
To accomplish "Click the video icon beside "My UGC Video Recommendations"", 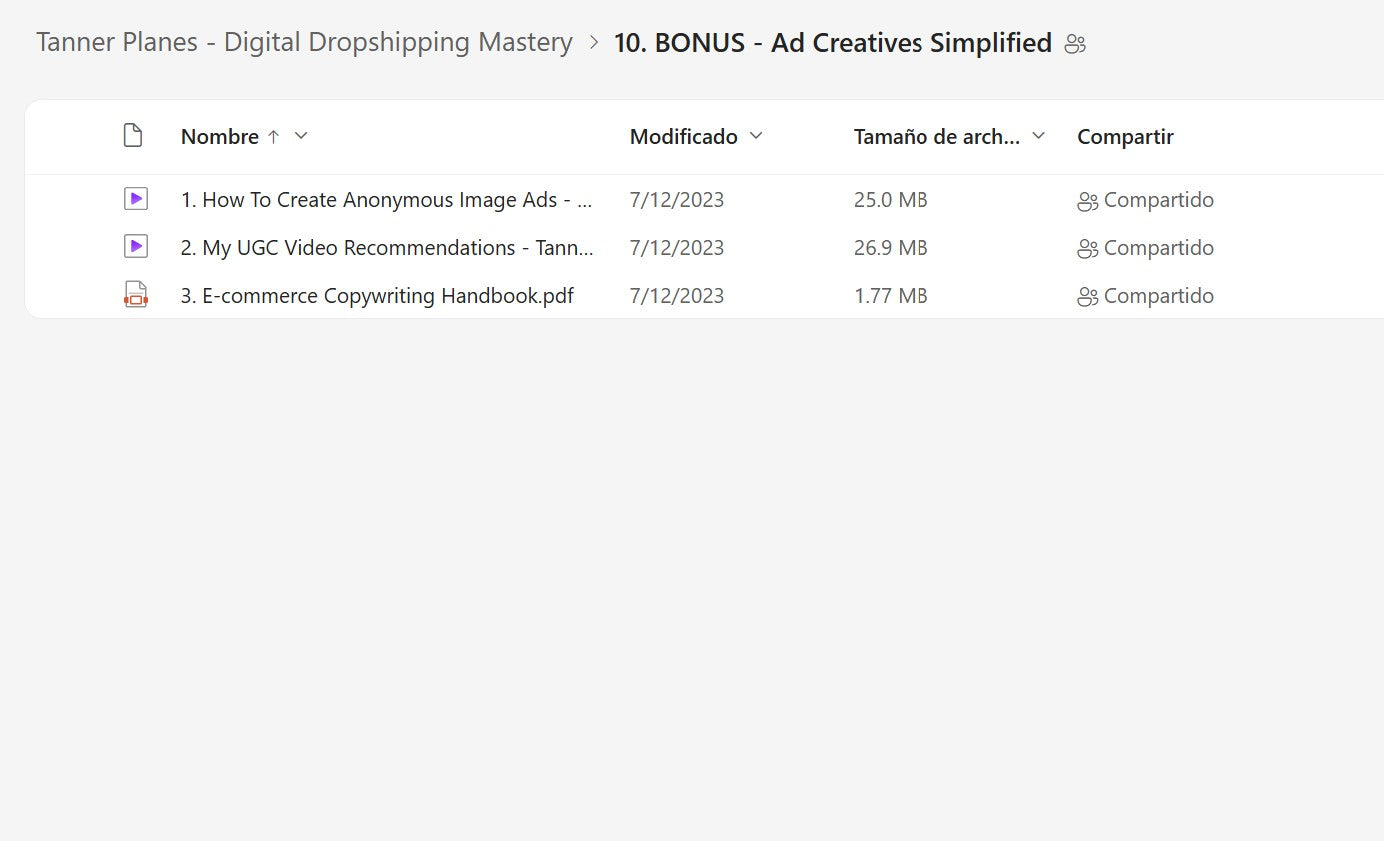I will (135, 246).
